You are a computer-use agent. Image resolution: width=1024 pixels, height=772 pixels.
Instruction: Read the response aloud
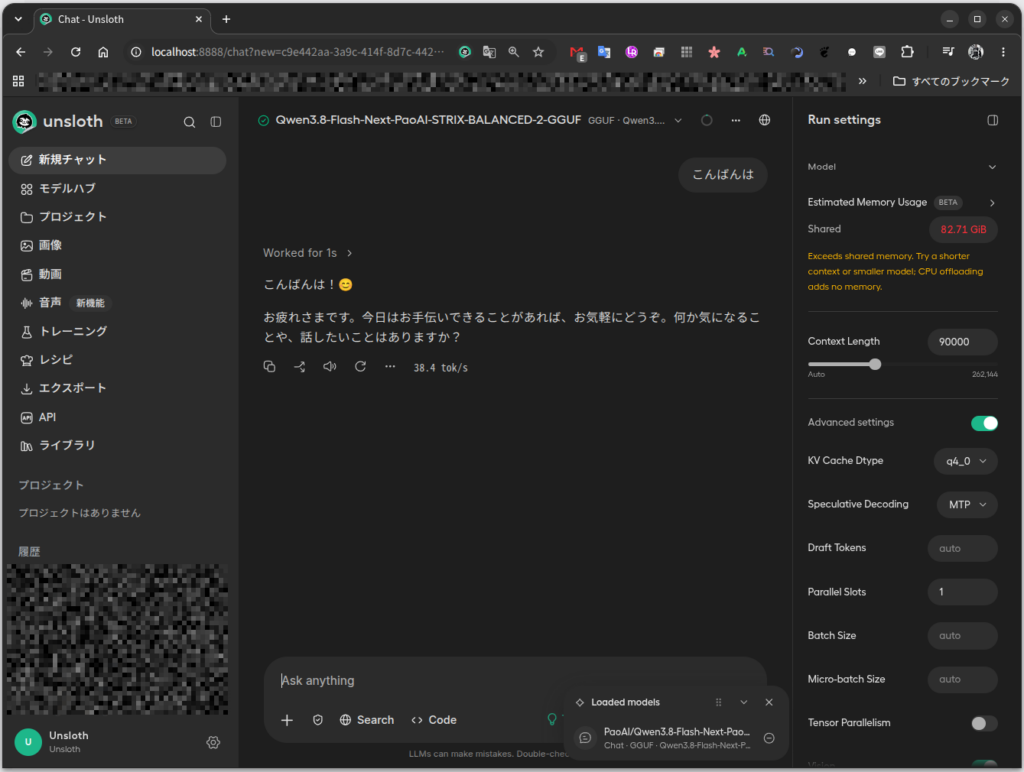tap(330, 366)
